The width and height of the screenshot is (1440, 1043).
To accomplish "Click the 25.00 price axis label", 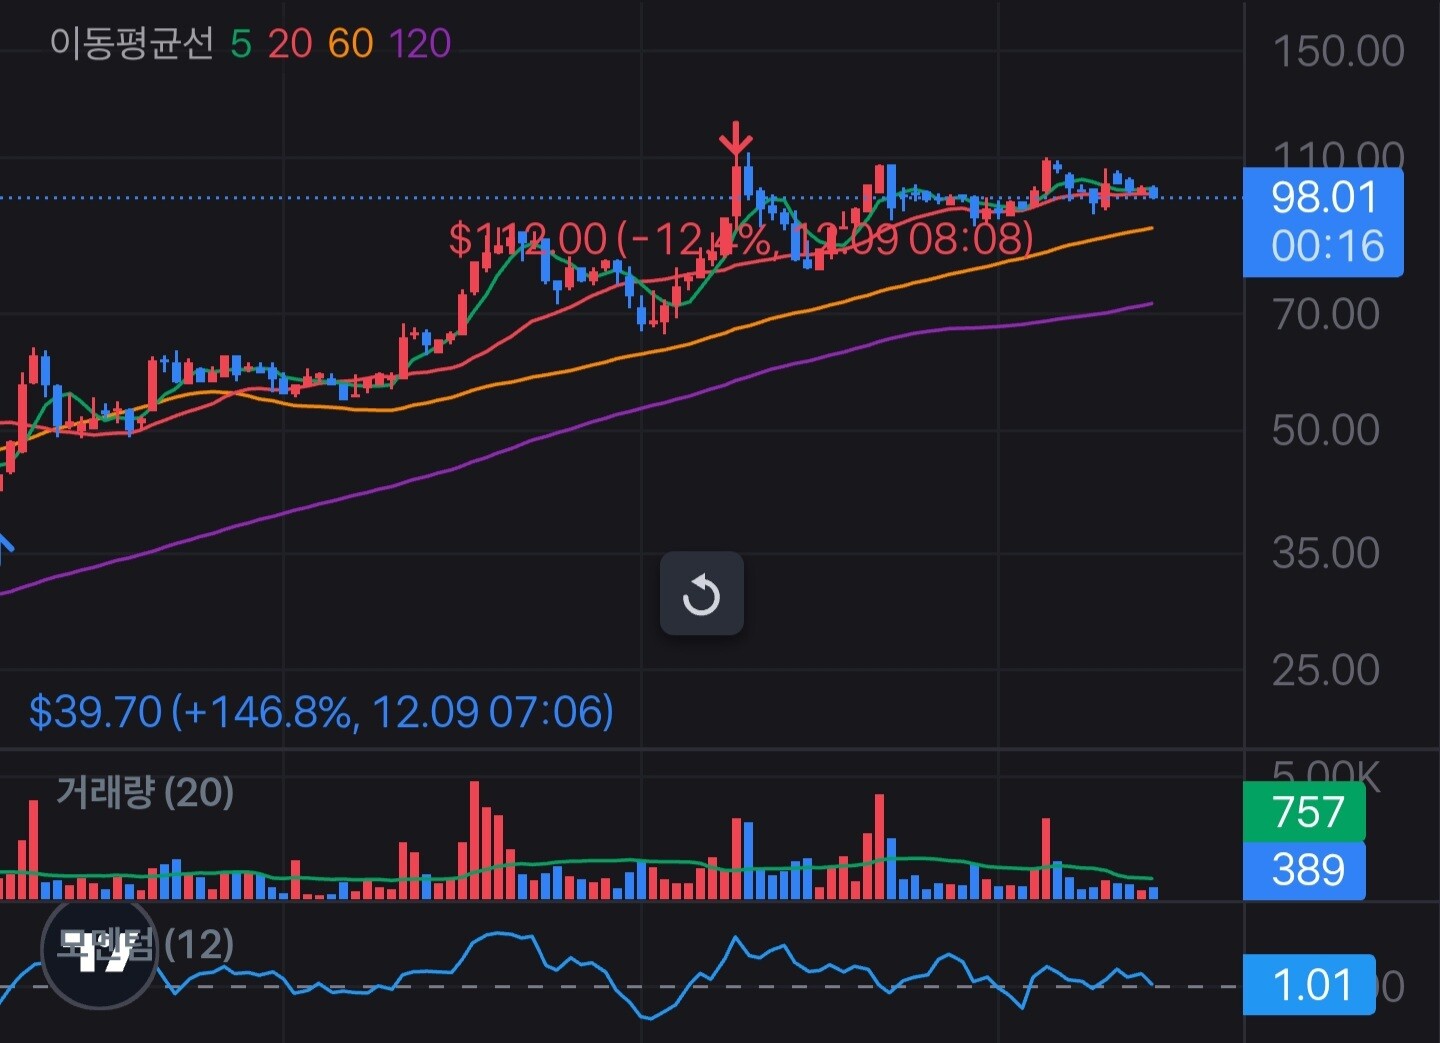I will click(x=1326, y=669).
